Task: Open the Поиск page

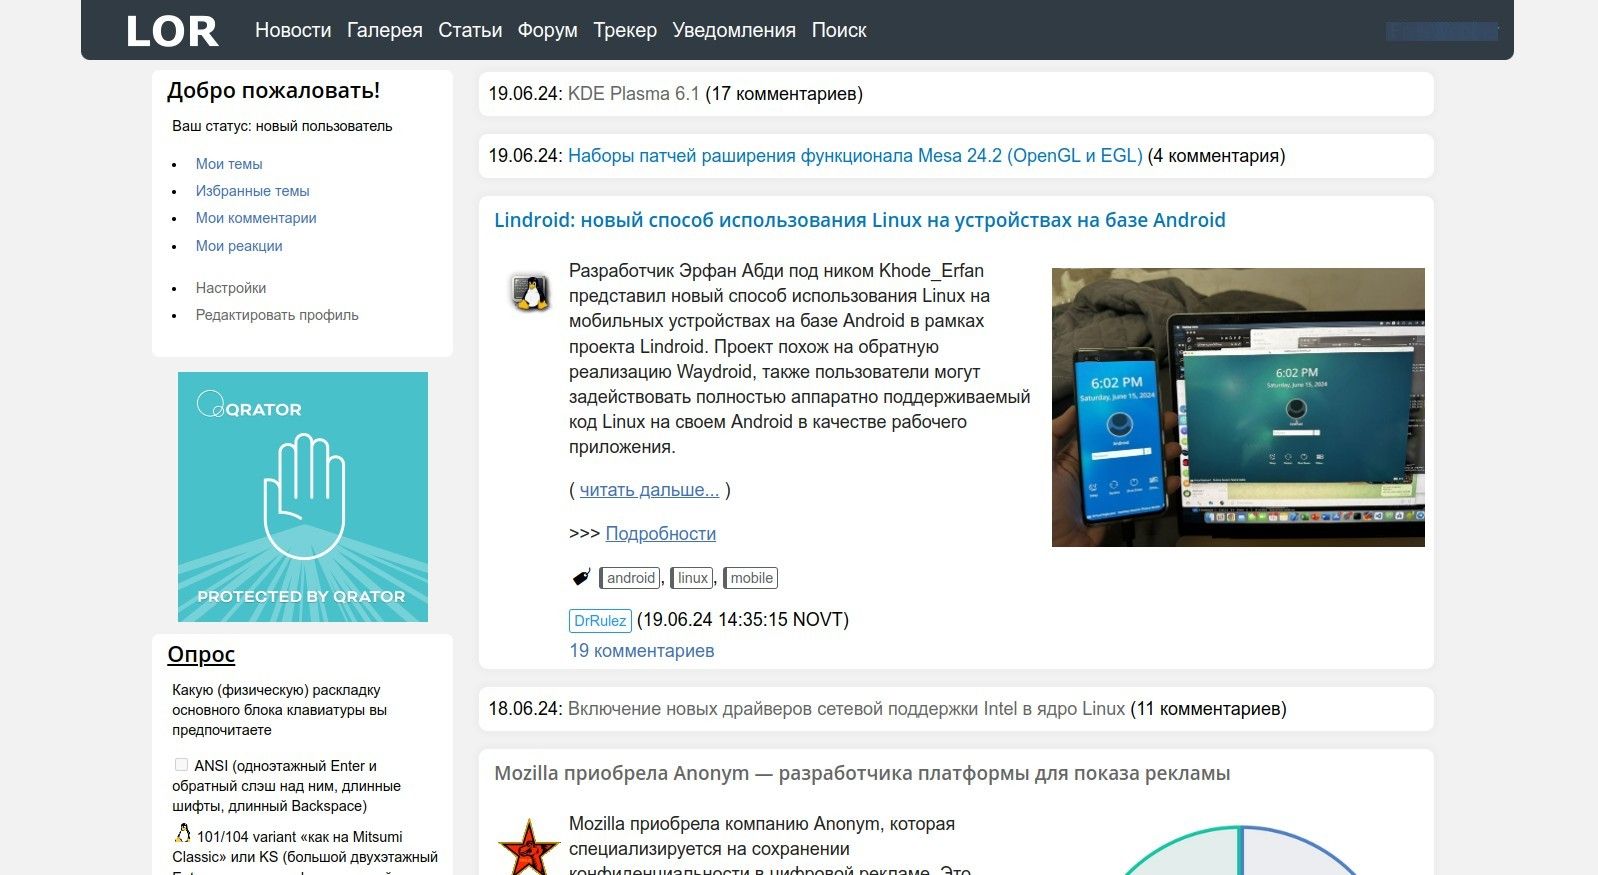Action: (x=839, y=30)
